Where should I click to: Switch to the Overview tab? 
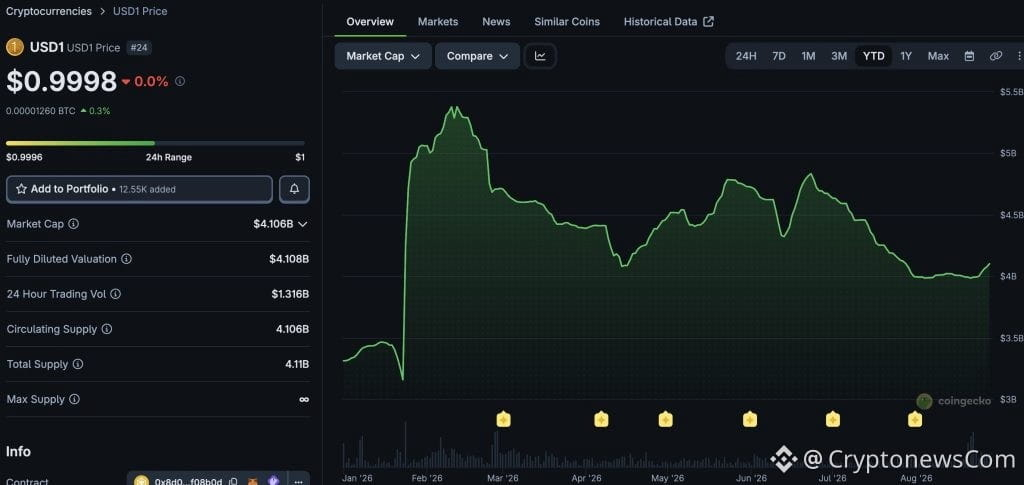[370, 22]
